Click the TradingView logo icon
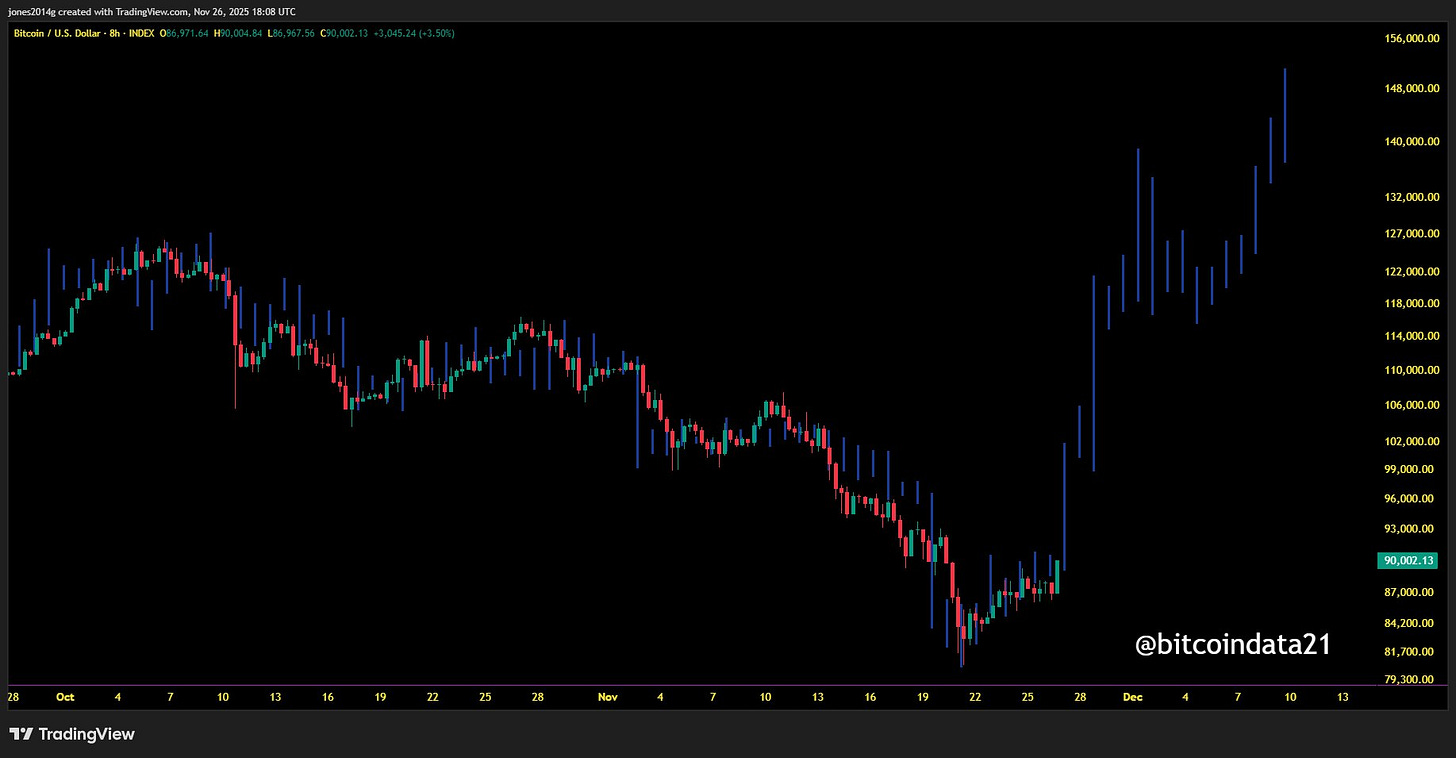The height and width of the screenshot is (758, 1456). click(20, 734)
